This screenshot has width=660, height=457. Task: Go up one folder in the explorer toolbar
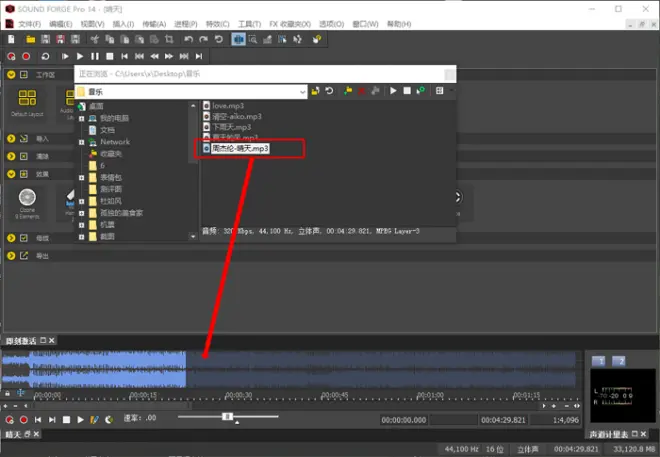315,90
